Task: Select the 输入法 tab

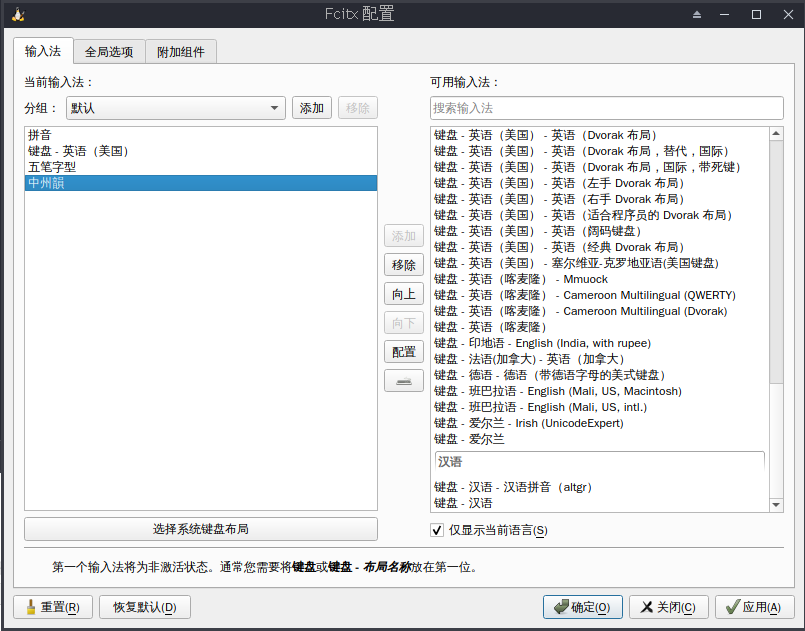Action: coord(43,51)
